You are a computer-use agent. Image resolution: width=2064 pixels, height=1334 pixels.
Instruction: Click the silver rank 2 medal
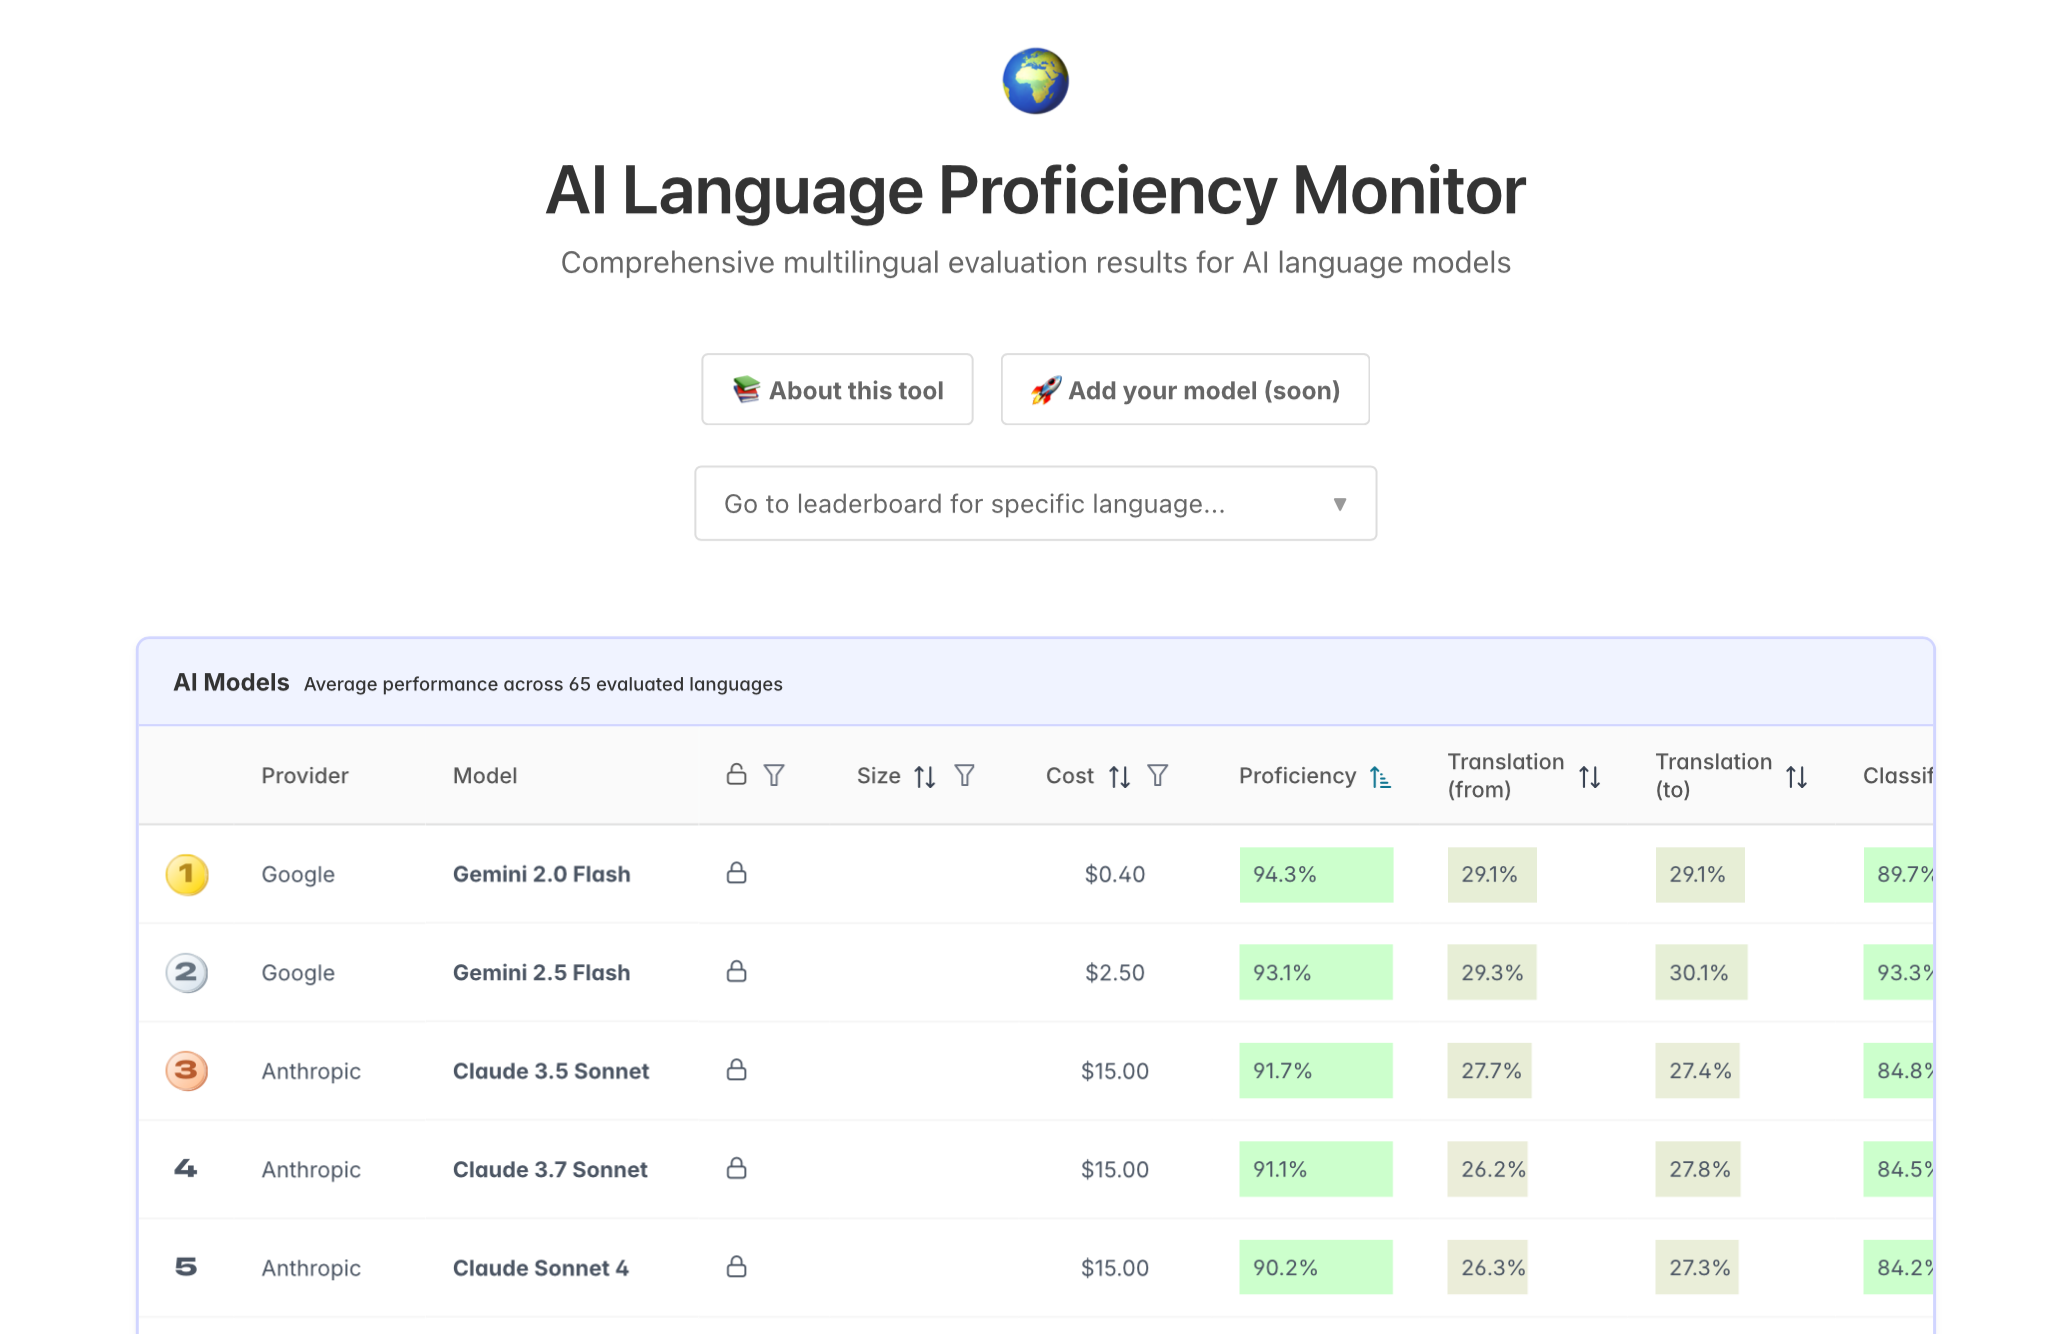click(187, 972)
